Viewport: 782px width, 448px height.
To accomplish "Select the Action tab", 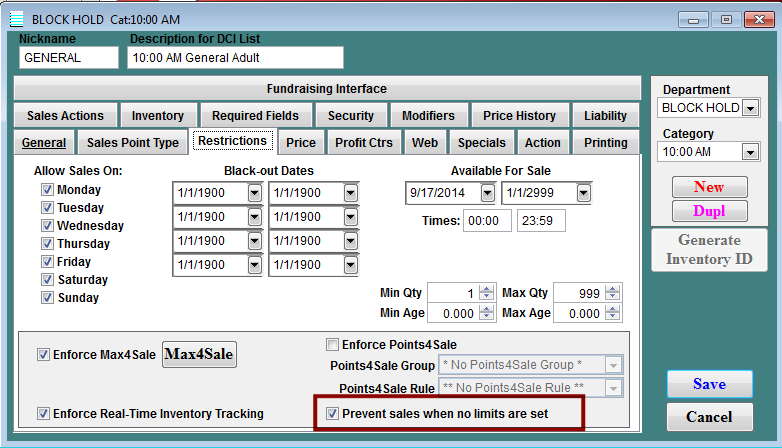I will (x=543, y=143).
